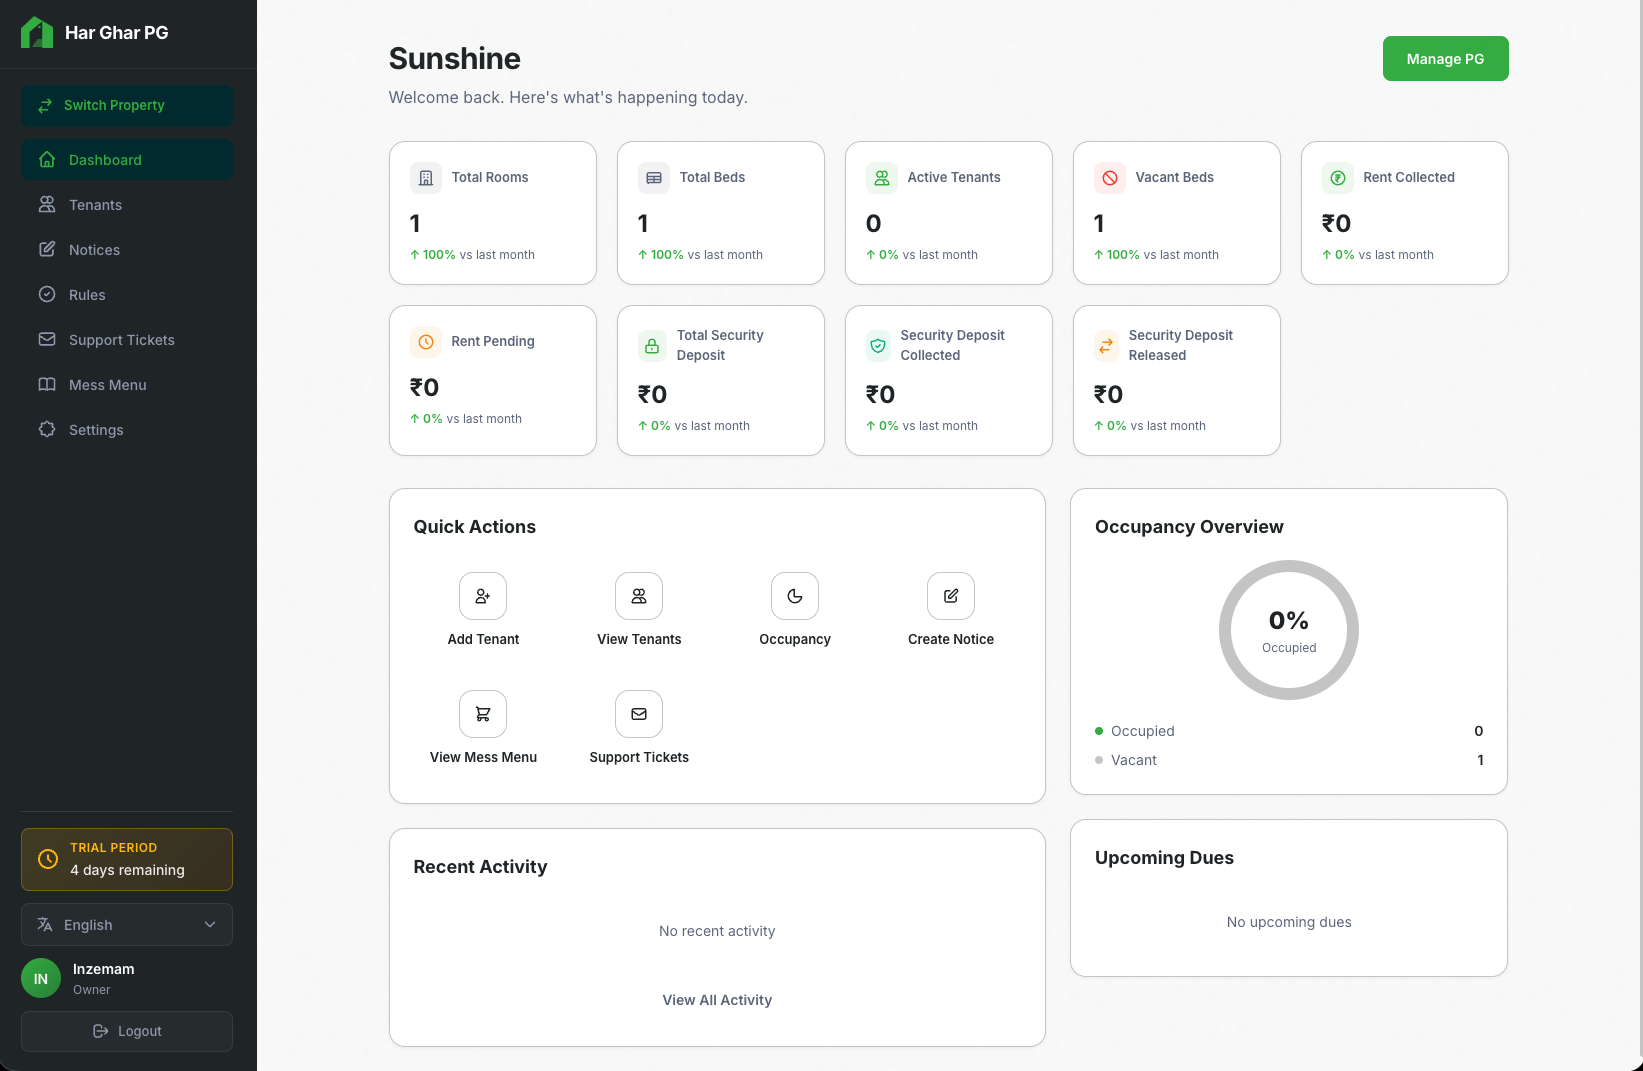
Task: Open the Occupancy quick action icon
Action: click(794, 596)
